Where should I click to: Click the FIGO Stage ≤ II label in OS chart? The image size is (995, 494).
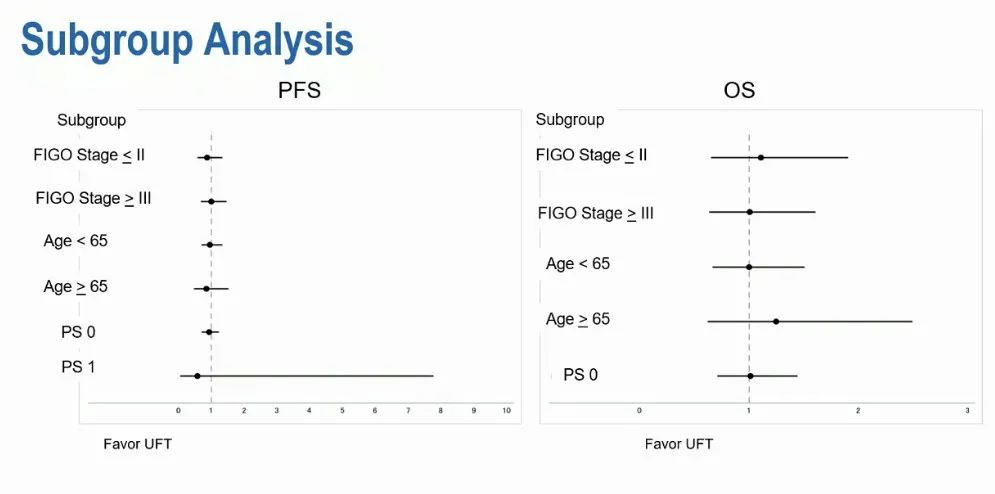(591, 155)
